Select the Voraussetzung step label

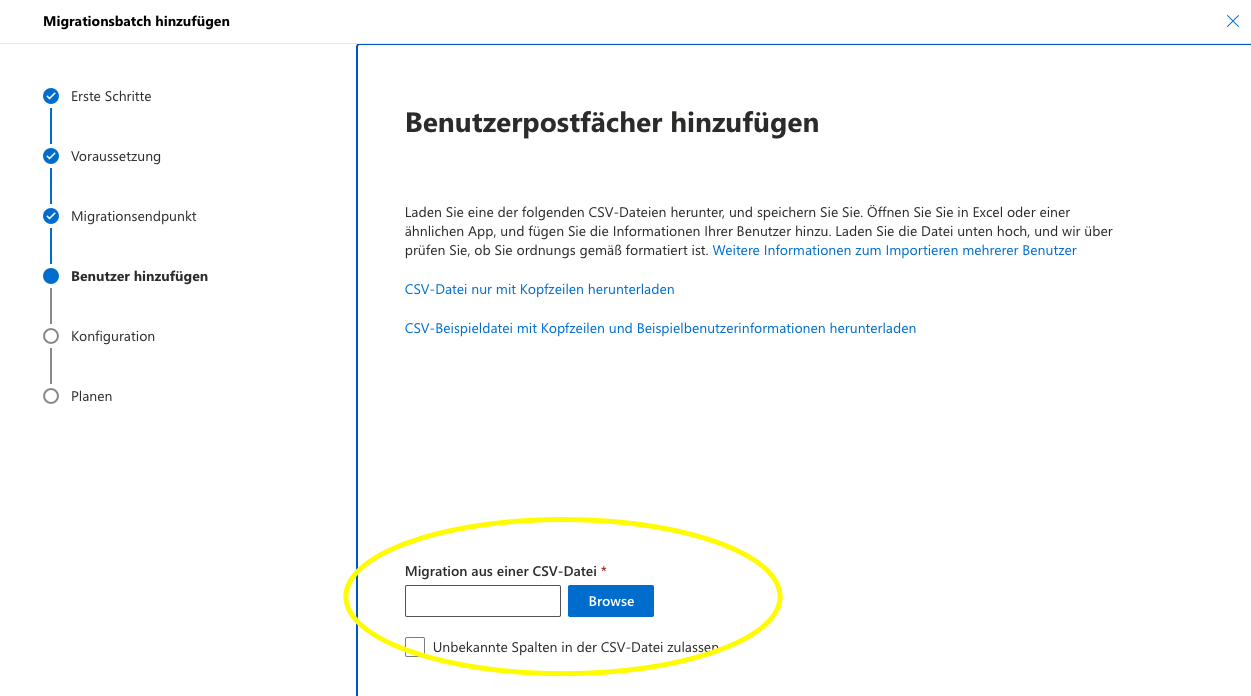(x=116, y=156)
